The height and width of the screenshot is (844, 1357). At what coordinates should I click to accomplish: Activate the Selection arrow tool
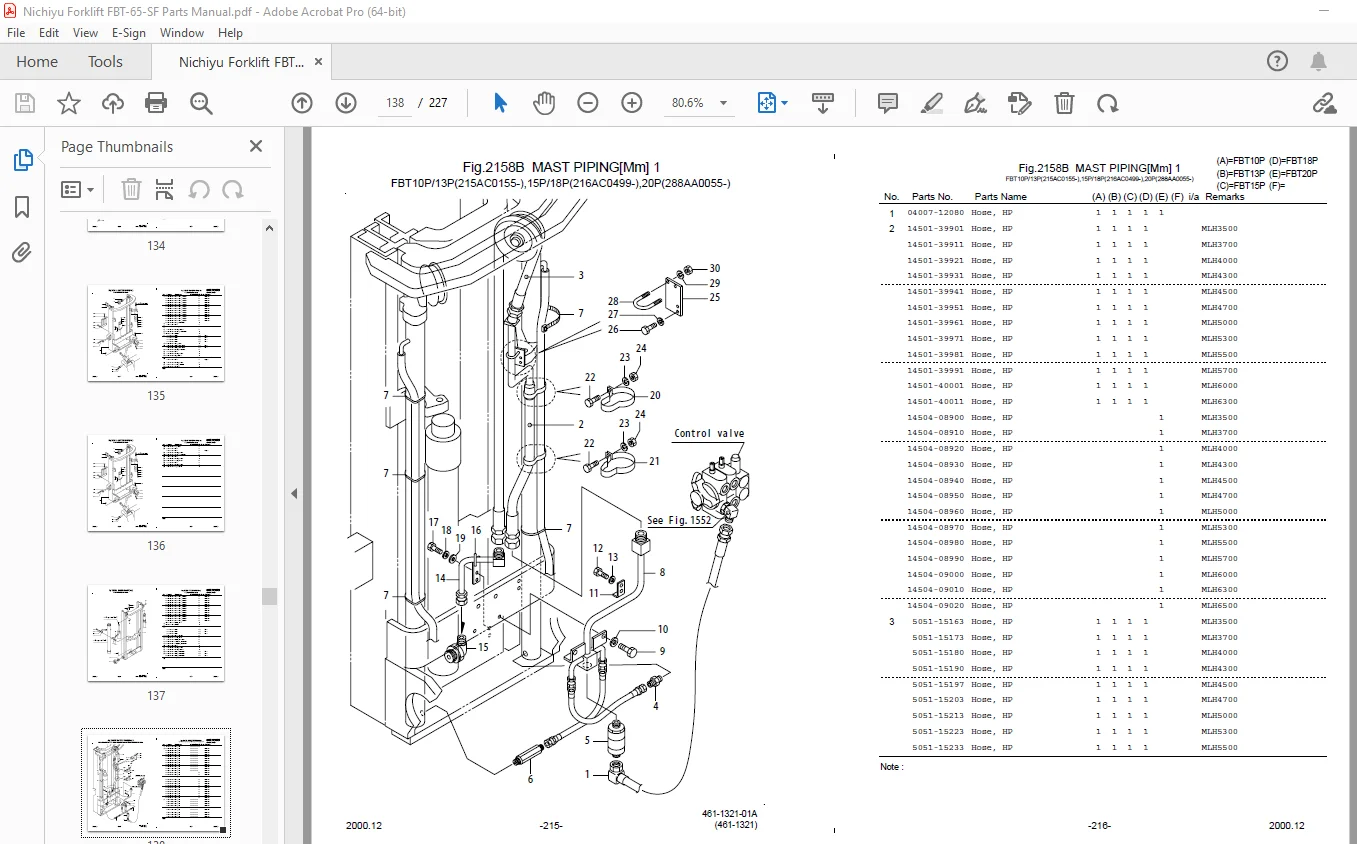point(500,103)
